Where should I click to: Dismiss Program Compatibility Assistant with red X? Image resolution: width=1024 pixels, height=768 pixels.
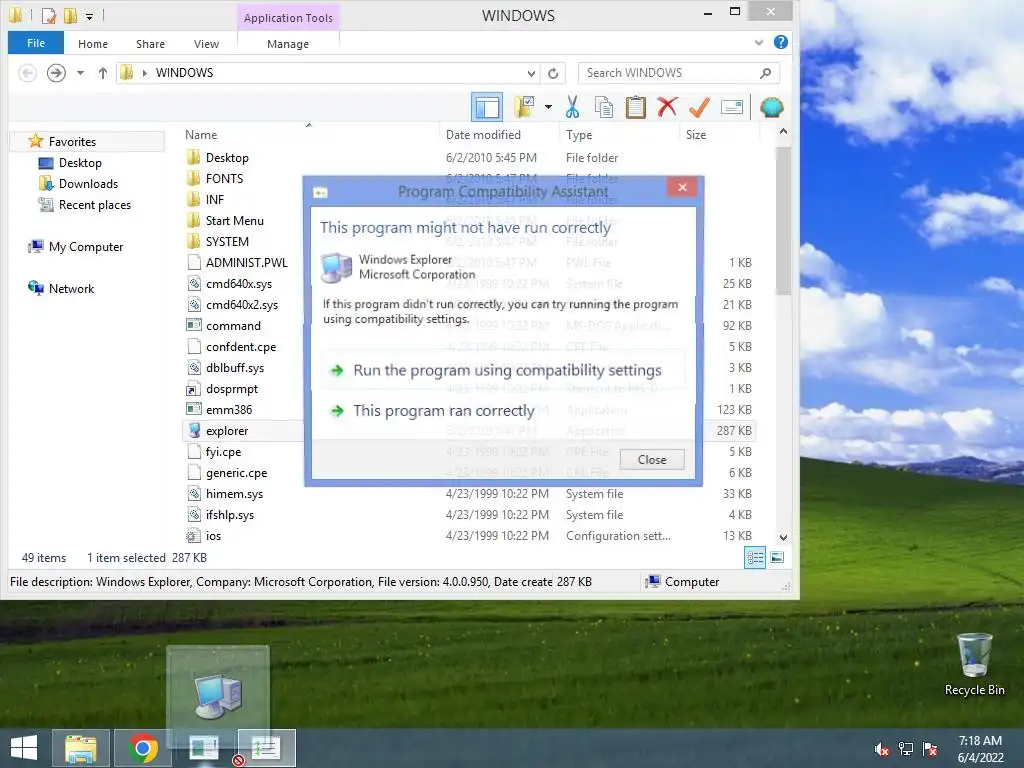[x=682, y=187]
